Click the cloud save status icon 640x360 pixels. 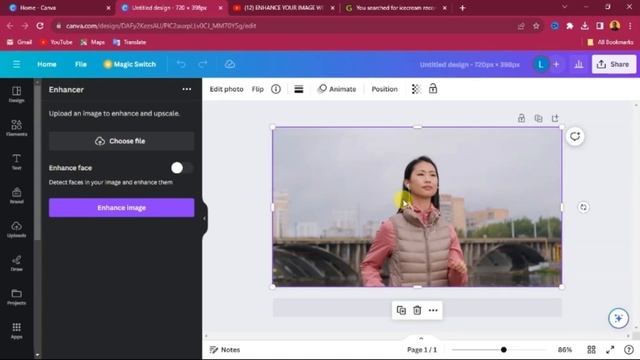coord(230,64)
